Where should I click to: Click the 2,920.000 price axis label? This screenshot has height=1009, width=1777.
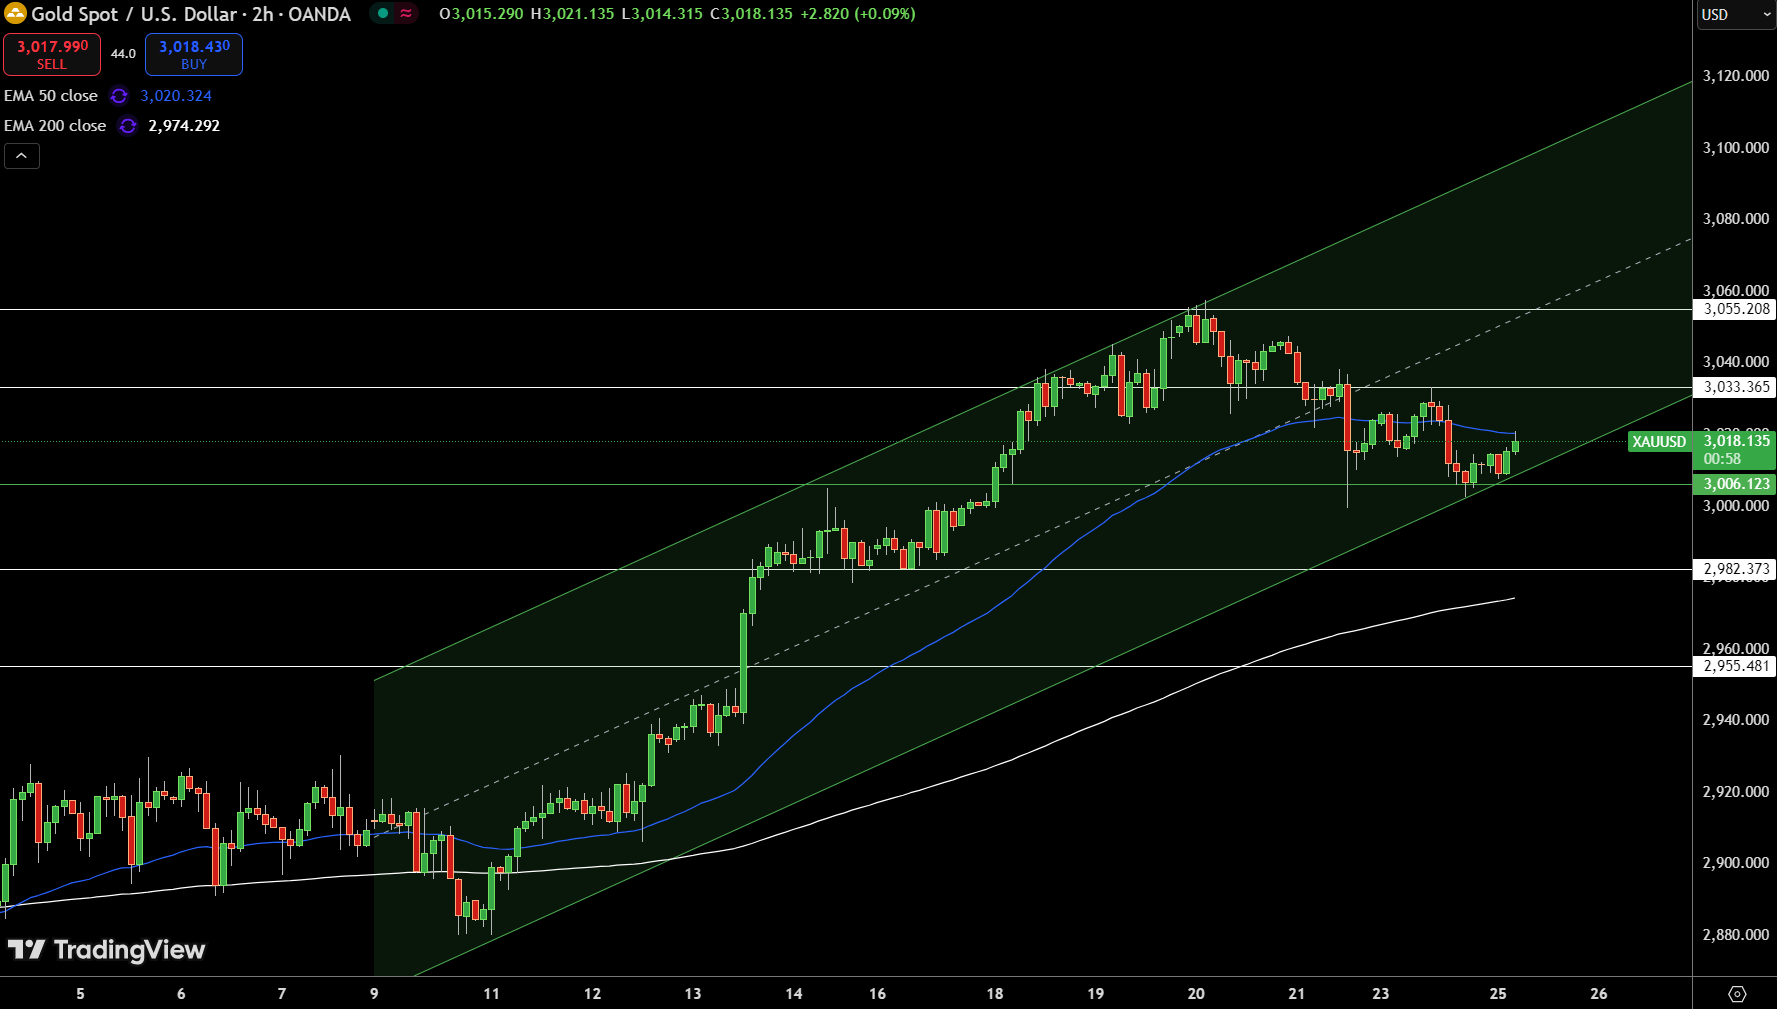pyautogui.click(x=1736, y=792)
